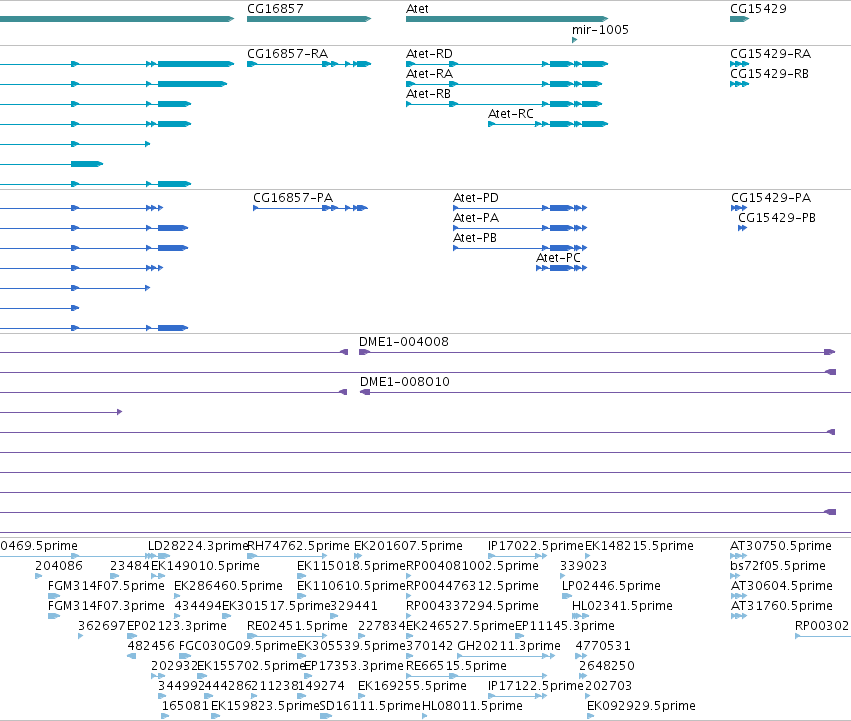Select EST FGM314F07.3prime

pyautogui.click(x=106, y=606)
